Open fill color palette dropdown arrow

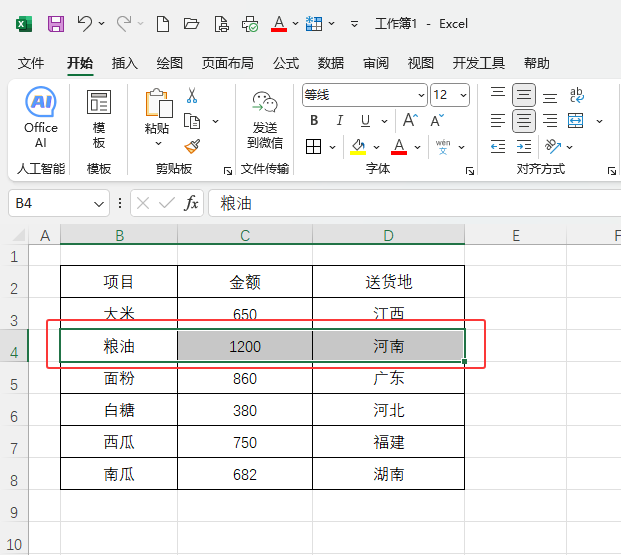[x=377, y=147]
